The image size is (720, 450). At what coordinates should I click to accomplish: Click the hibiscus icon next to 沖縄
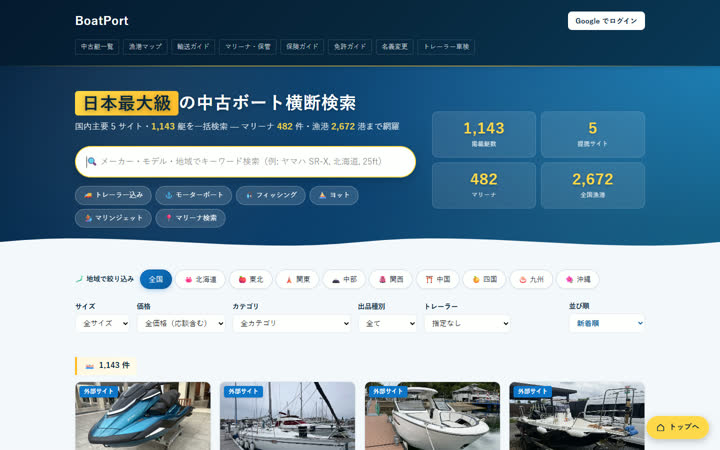[x=569, y=279]
